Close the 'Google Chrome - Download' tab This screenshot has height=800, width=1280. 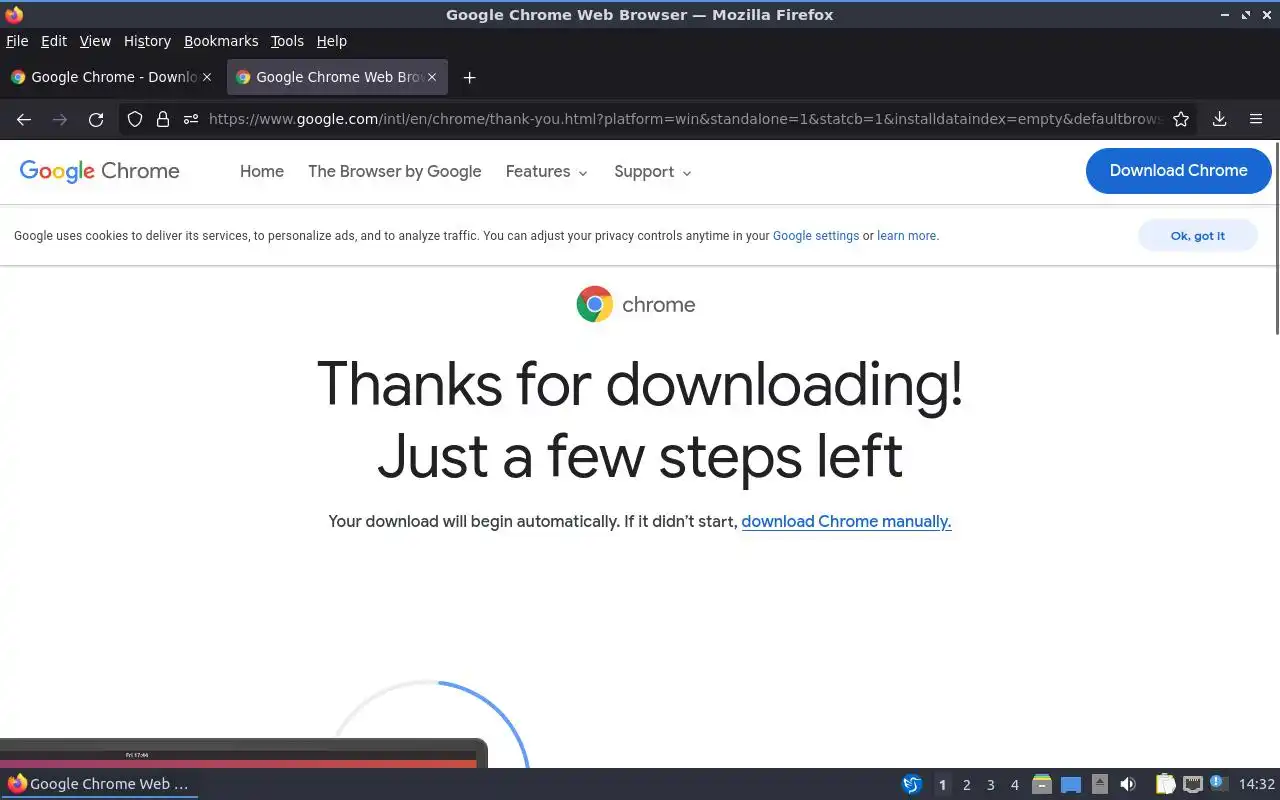click(x=207, y=77)
